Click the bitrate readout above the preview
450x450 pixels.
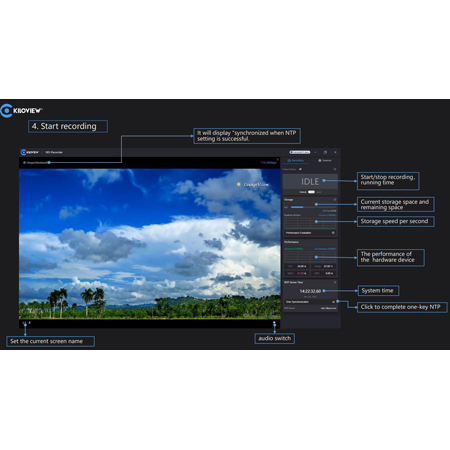269,163
